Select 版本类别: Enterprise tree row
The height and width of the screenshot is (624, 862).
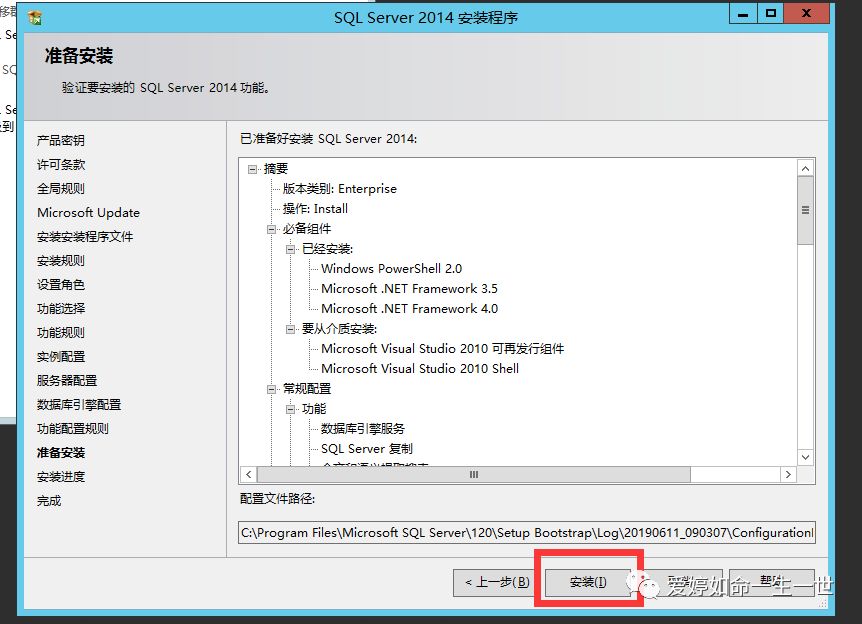(x=340, y=189)
